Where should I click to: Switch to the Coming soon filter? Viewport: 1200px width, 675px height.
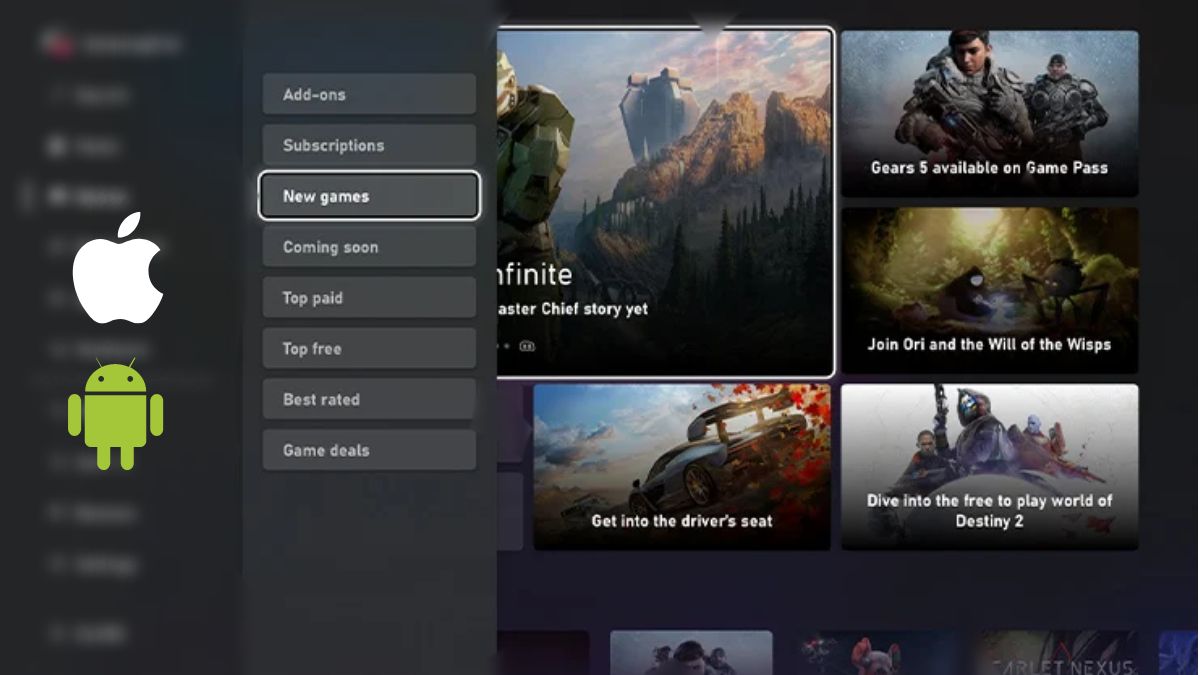click(368, 246)
